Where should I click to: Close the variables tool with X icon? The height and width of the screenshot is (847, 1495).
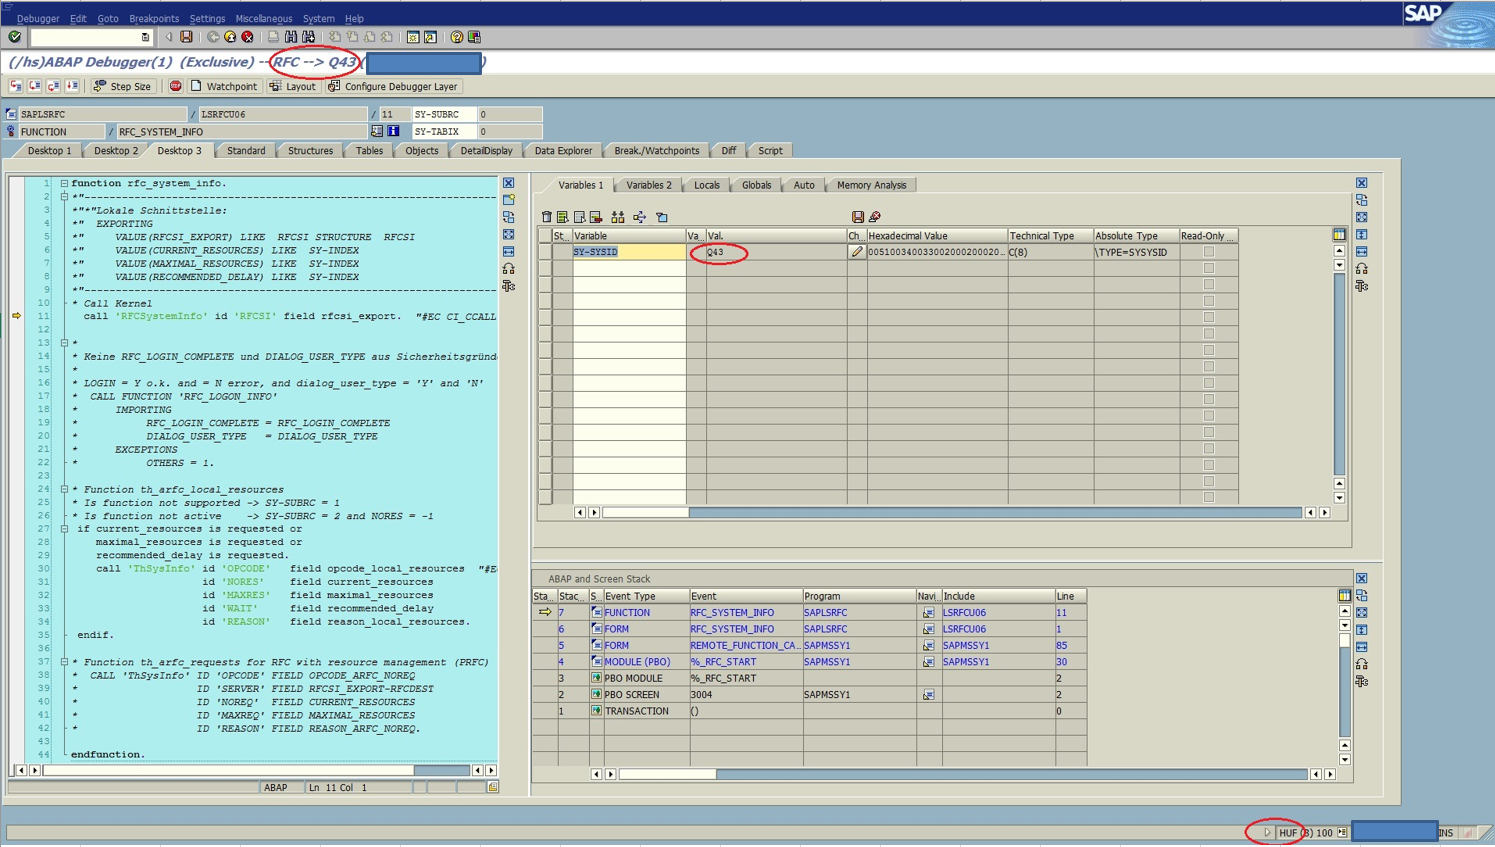[1361, 183]
